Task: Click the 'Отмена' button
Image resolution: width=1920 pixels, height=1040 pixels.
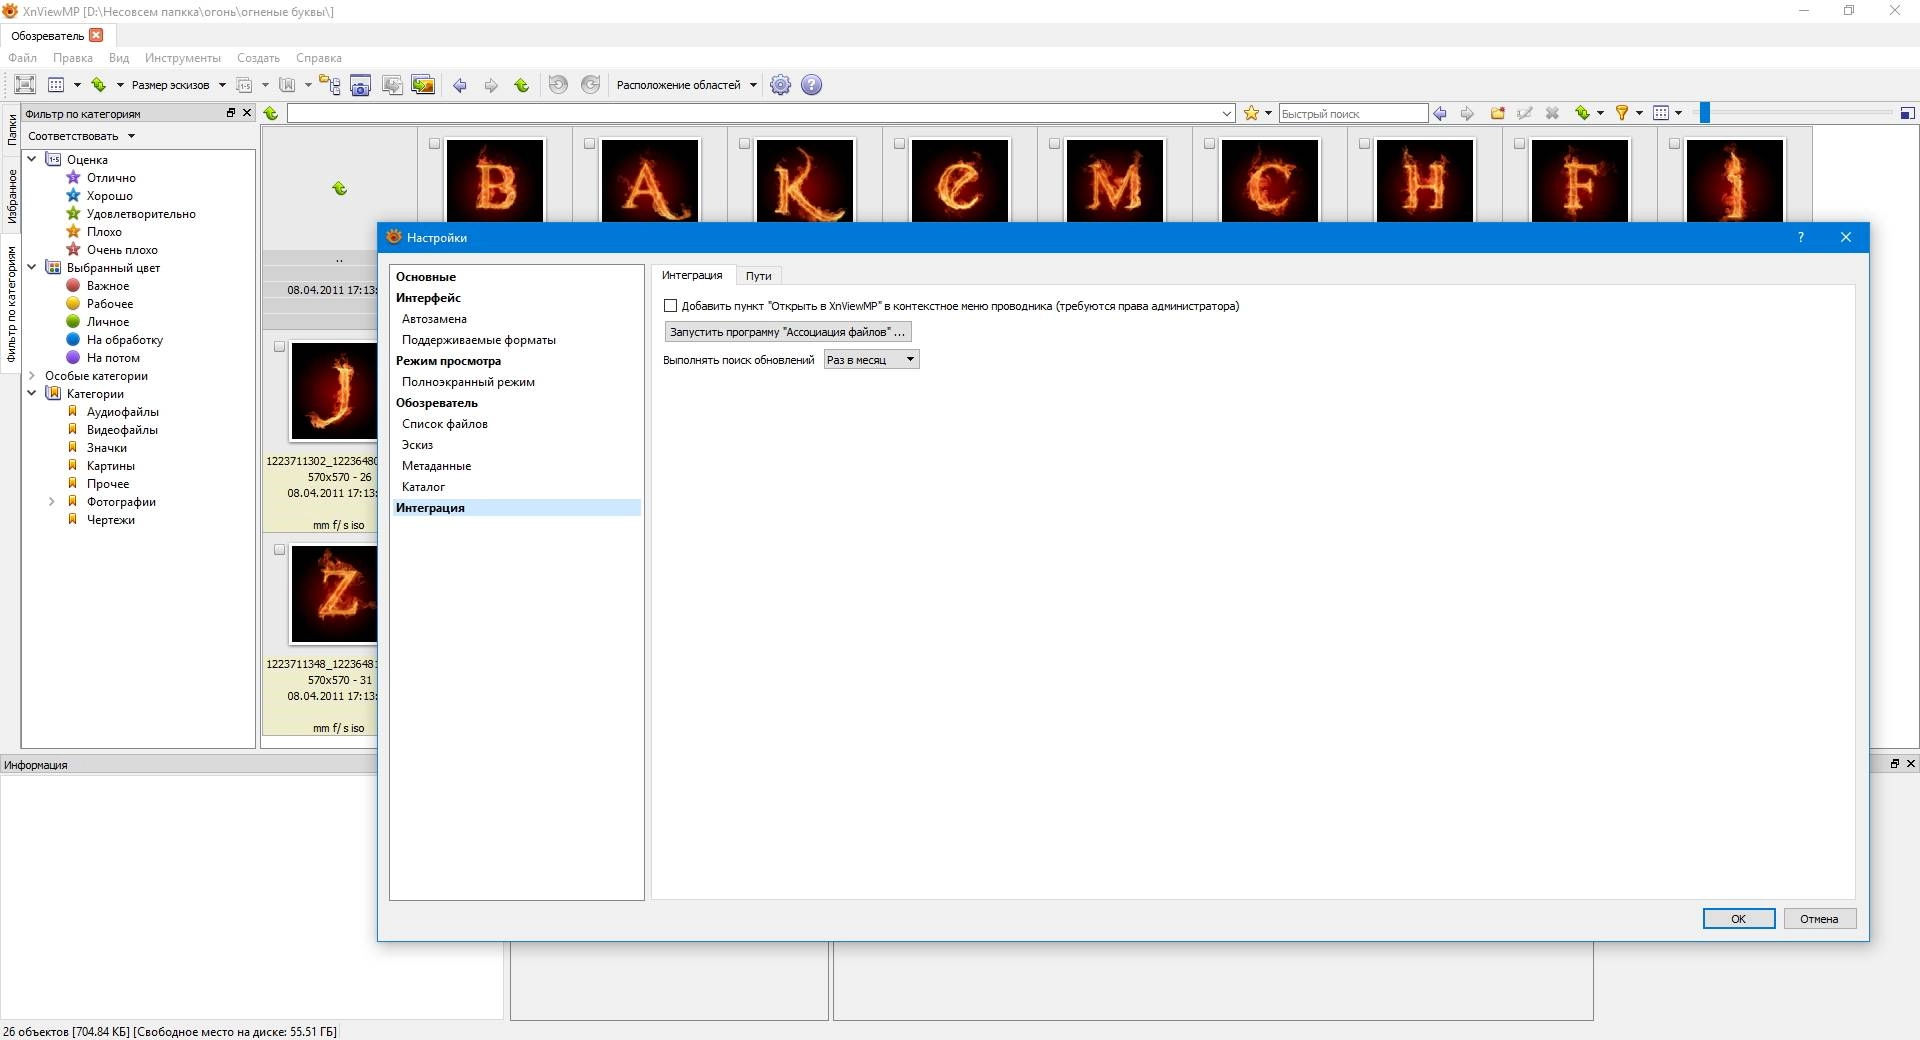Action: (x=1819, y=919)
